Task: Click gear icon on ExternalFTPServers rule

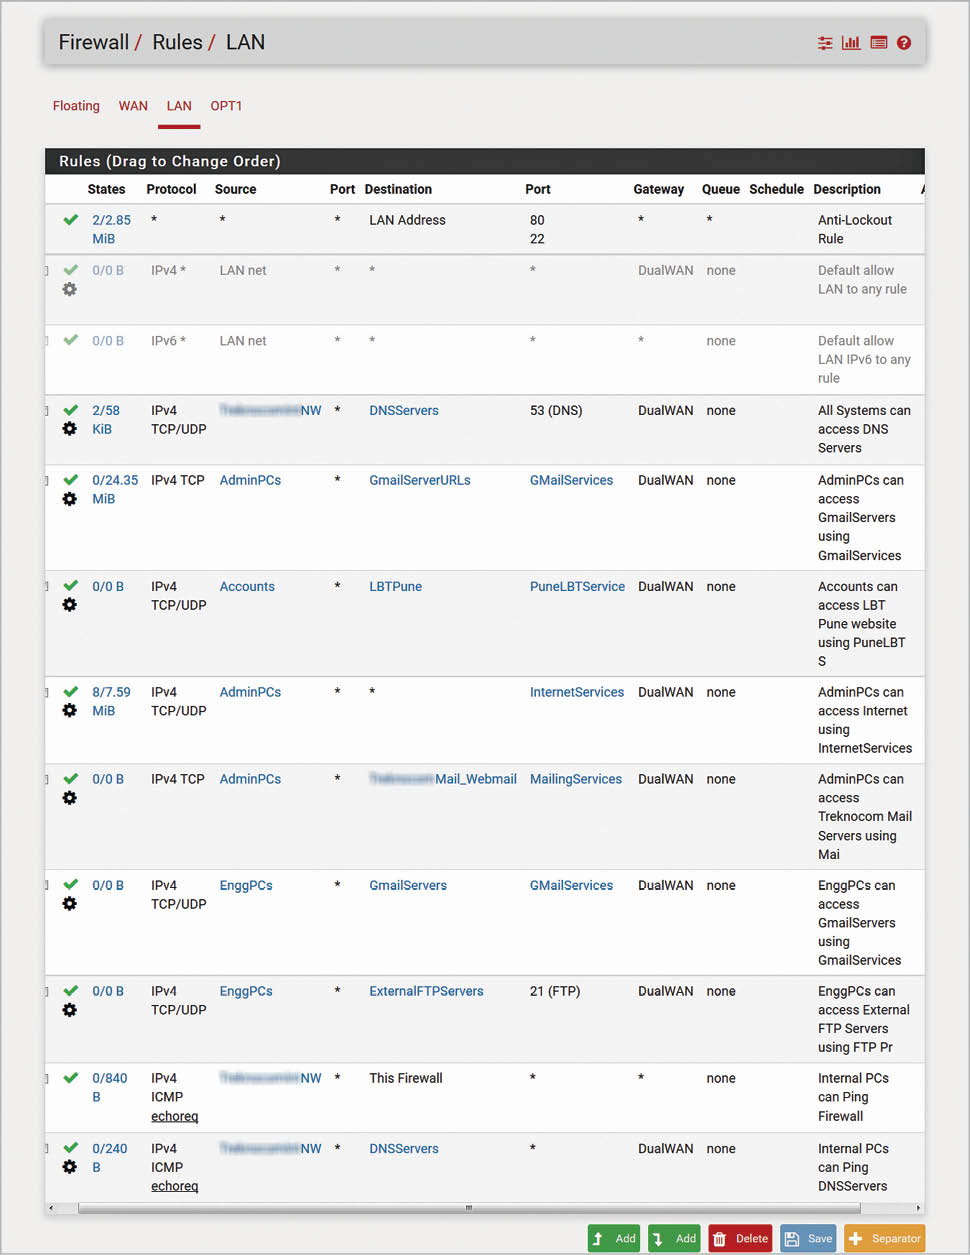Action: click(70, 1010)
